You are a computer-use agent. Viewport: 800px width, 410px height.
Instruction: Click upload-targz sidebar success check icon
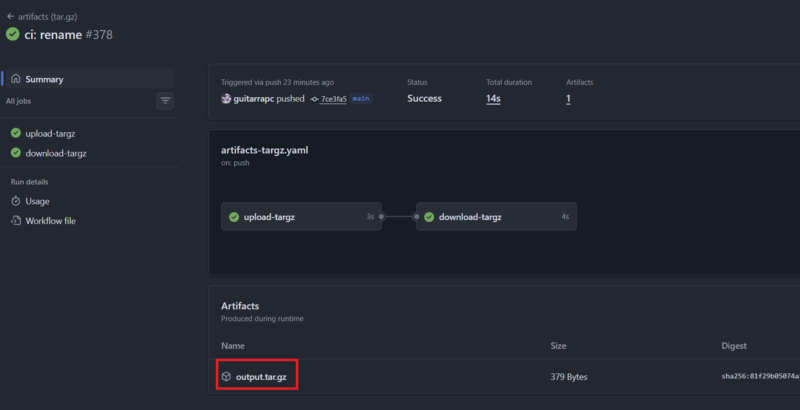tap(16, 133)
